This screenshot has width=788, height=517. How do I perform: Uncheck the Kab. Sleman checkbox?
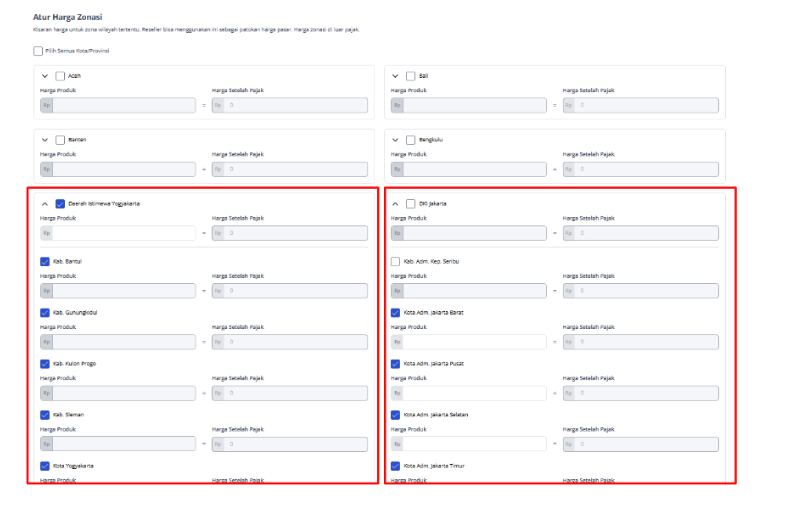45,414
